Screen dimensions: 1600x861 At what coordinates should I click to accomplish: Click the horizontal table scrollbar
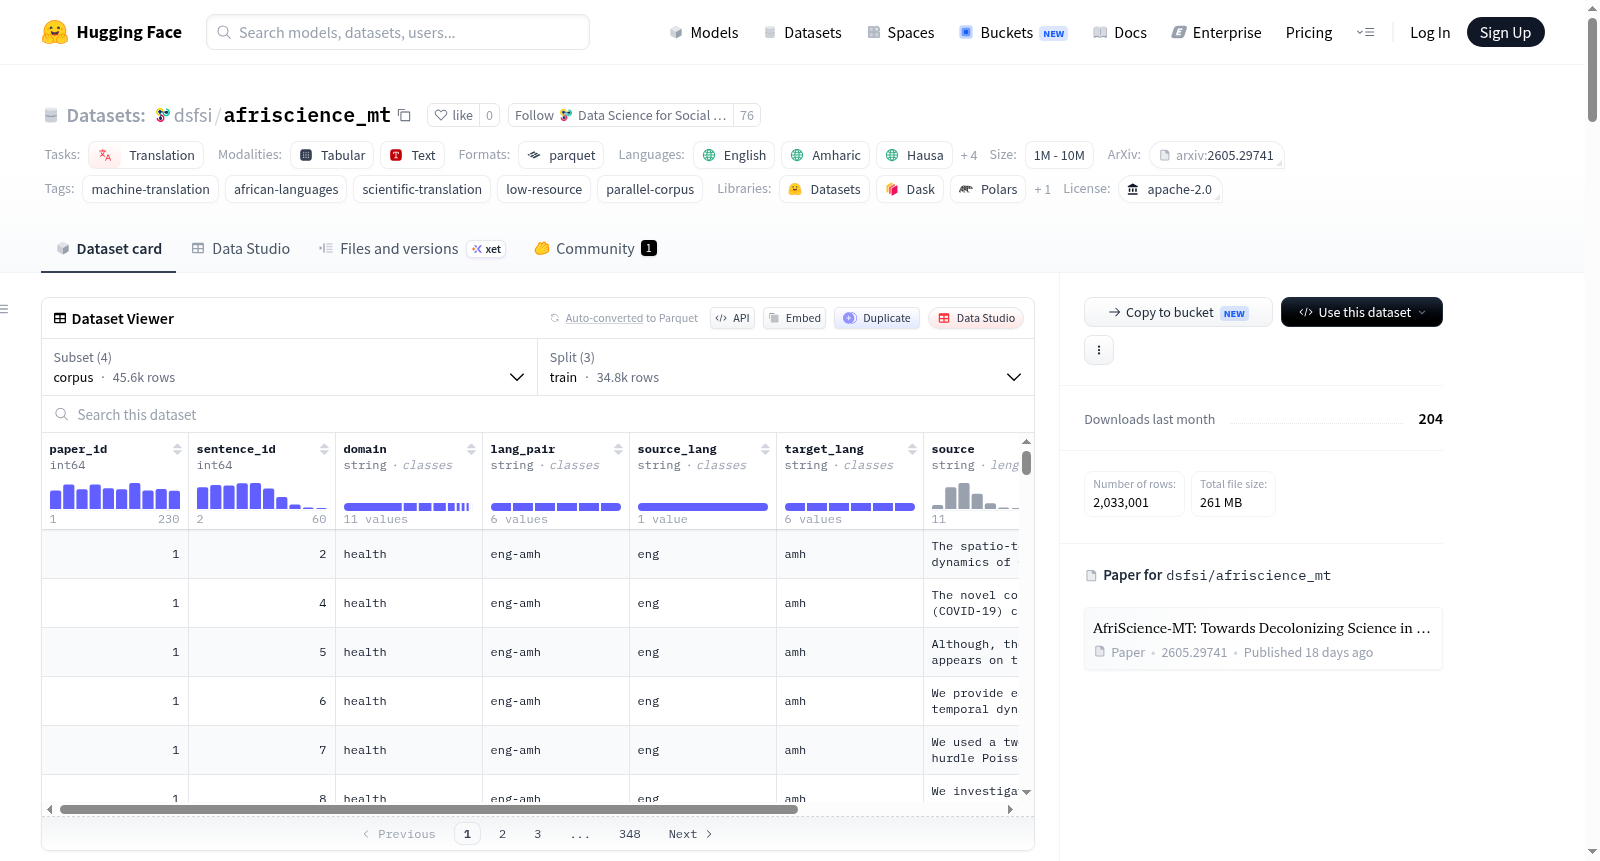point(428,809)
